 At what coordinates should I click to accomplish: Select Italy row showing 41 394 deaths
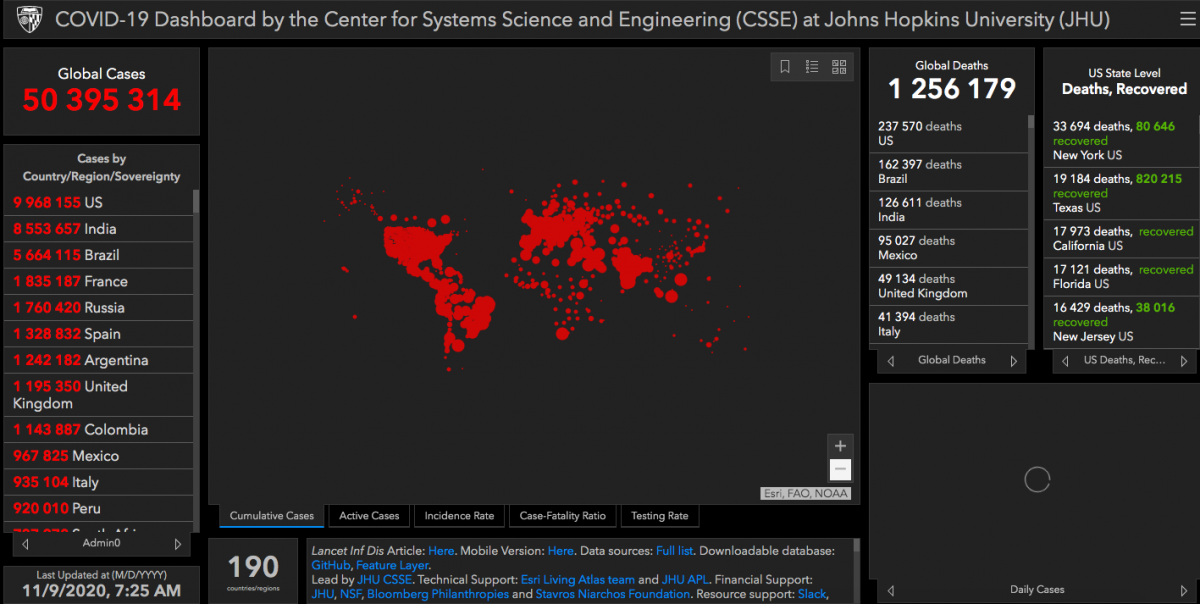949,324
